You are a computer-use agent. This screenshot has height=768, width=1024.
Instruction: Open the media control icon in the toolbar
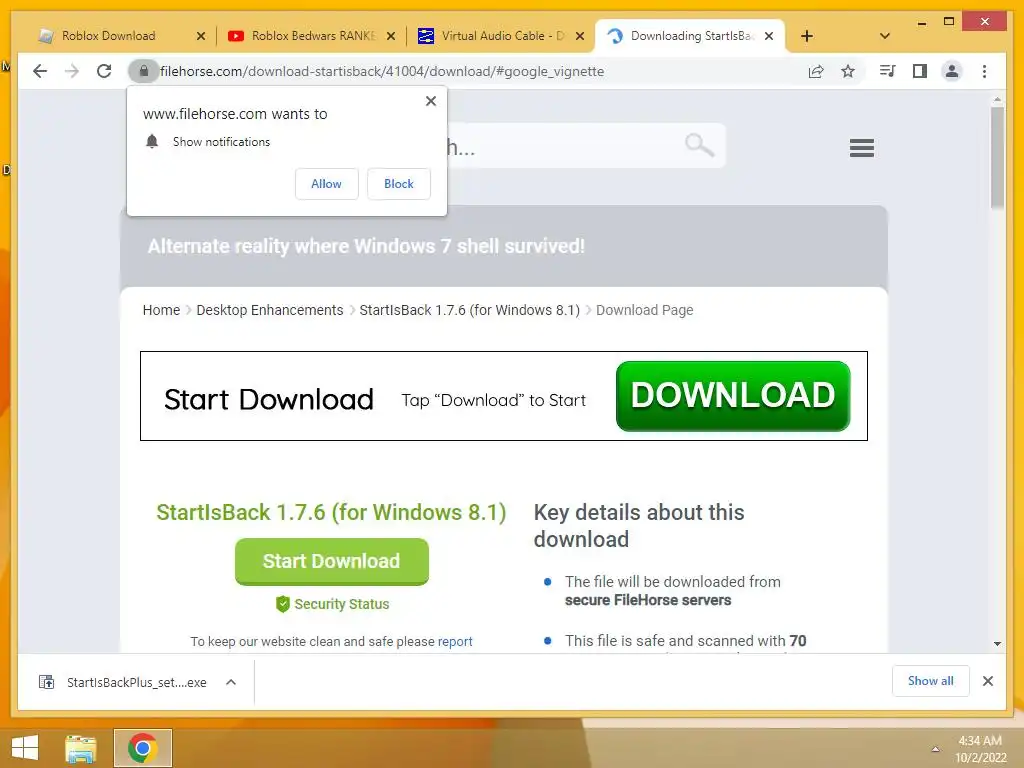click(x=888, y=71)
